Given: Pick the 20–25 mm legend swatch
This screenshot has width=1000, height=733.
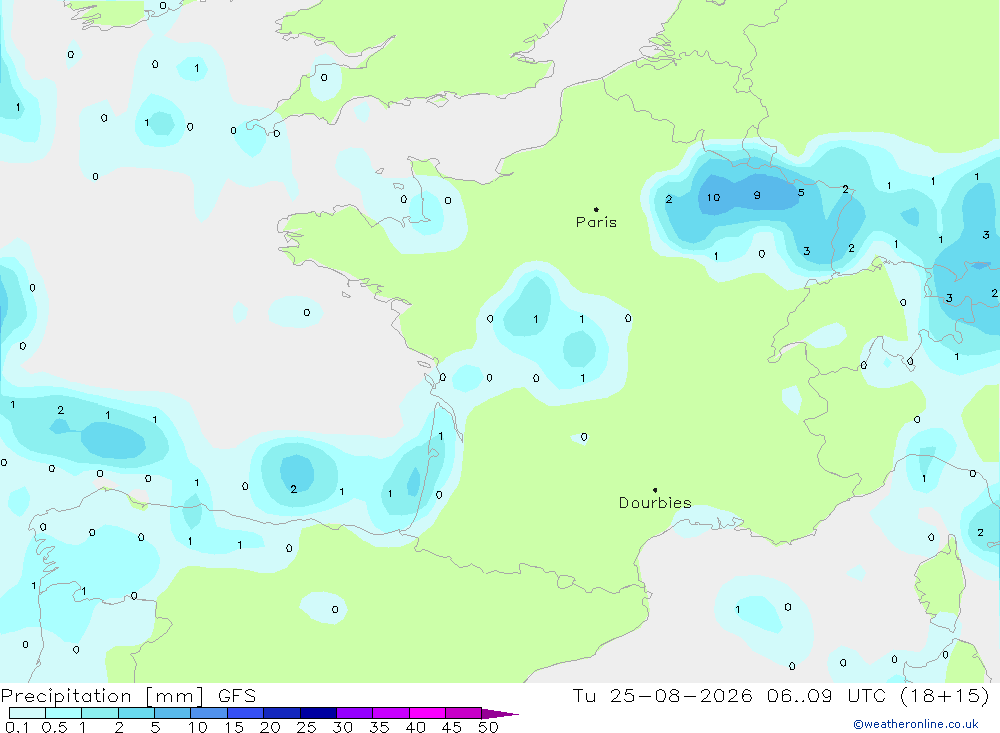Looking at the screenshot, I should pyautogui.click(x=282, y=713).
